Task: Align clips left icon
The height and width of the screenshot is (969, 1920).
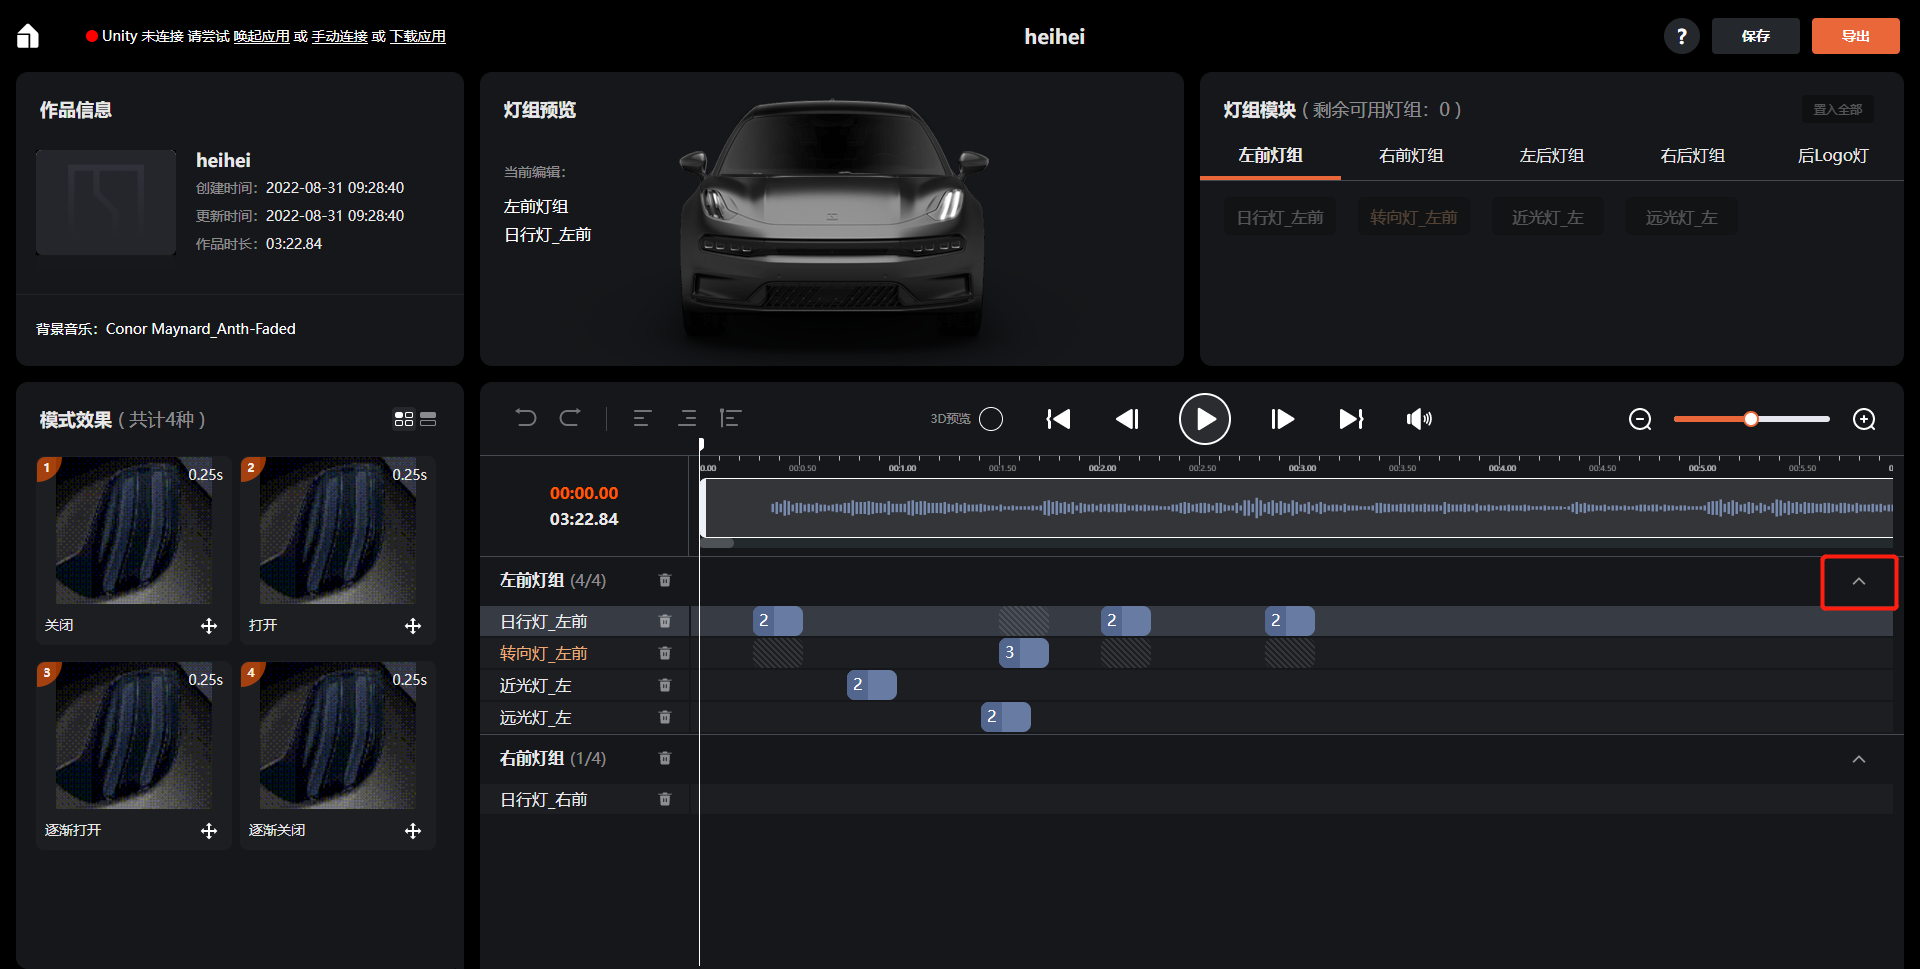Action: click(x=642, y=418)
